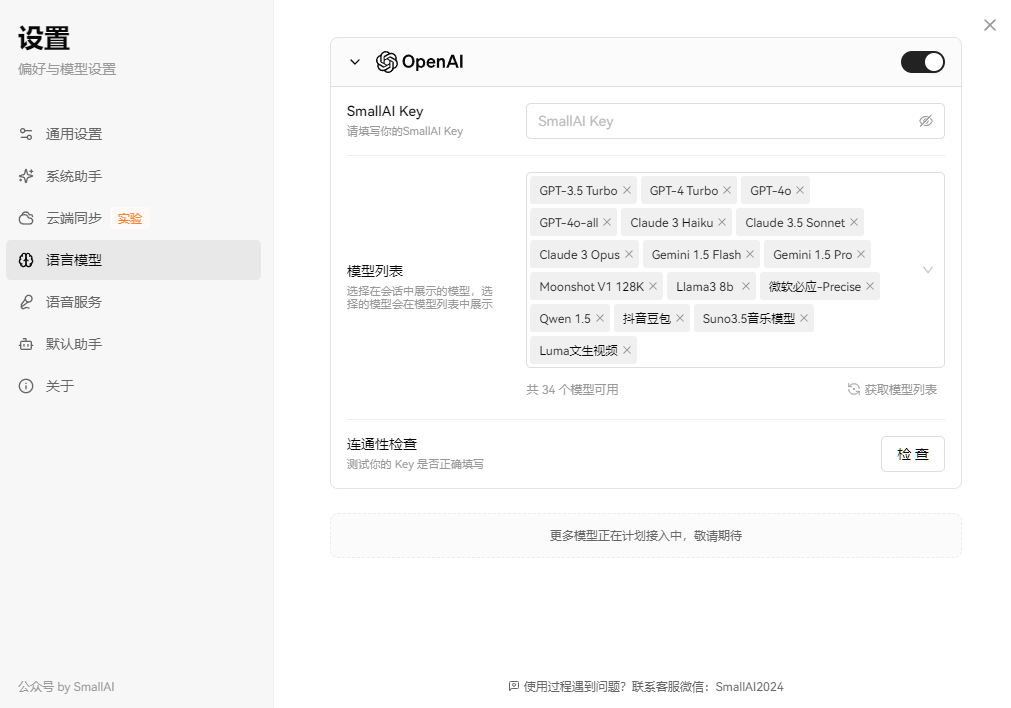The height and width of the screenshot is (708, 1011).
Task: Click the Voice Service (语音服务) microphone icon
Action: [26, 302]
